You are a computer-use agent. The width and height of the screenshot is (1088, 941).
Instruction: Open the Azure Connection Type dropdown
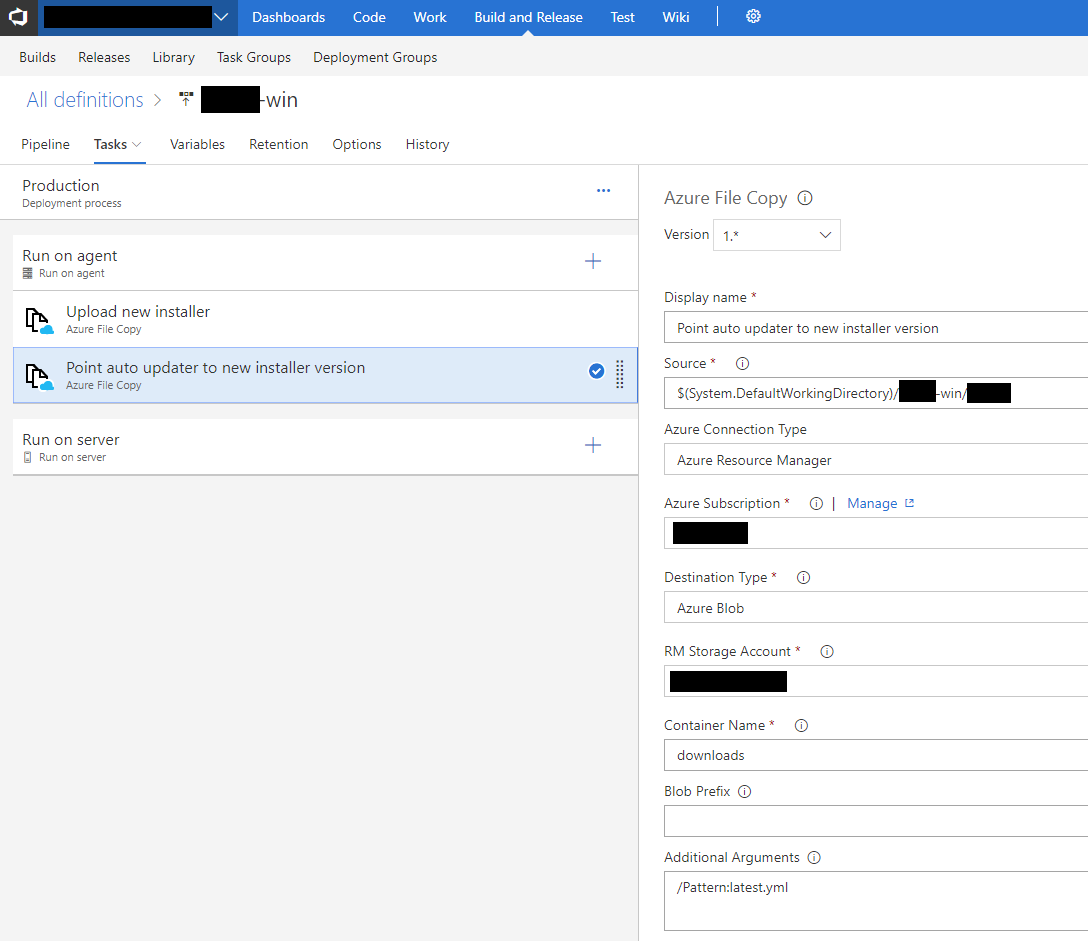click(x=876, y=459)
